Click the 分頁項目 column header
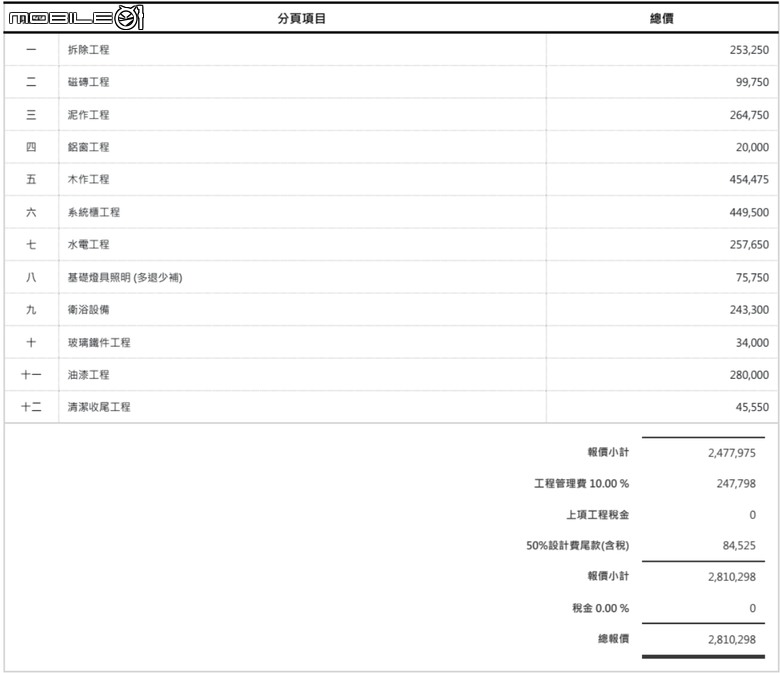Image resolution: width=780 pixels, height=673 pixels. point(301,18)
